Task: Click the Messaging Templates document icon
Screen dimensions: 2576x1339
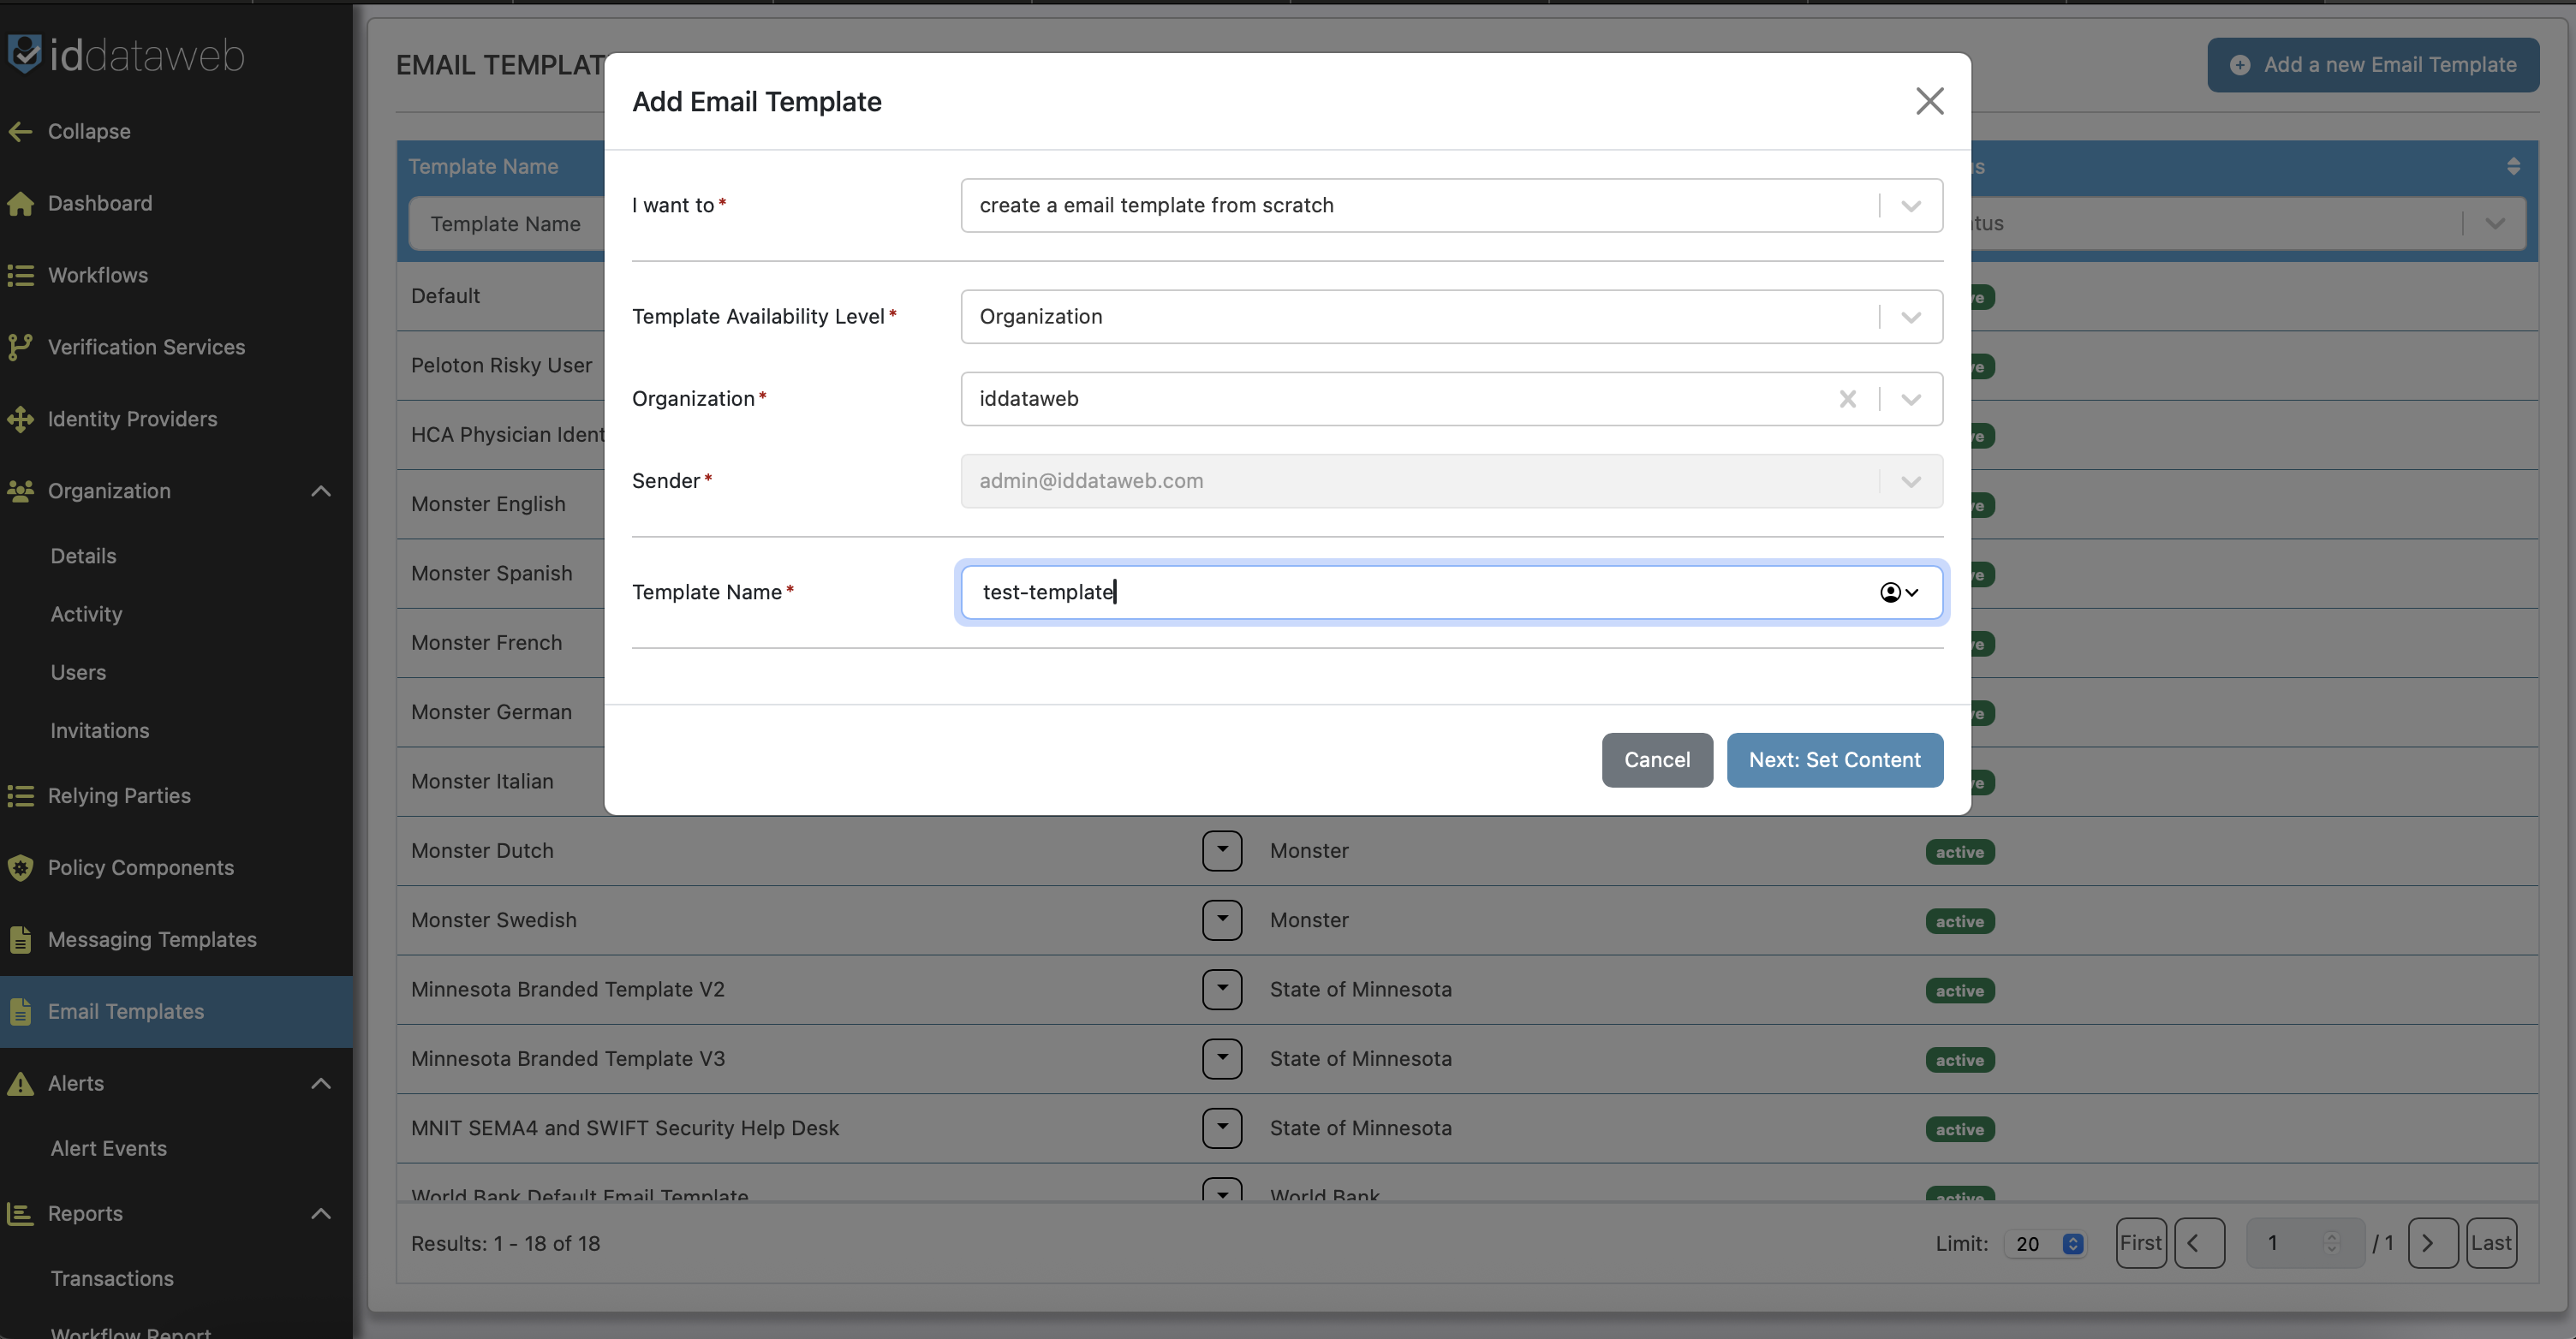Action: tap(20, 940)
